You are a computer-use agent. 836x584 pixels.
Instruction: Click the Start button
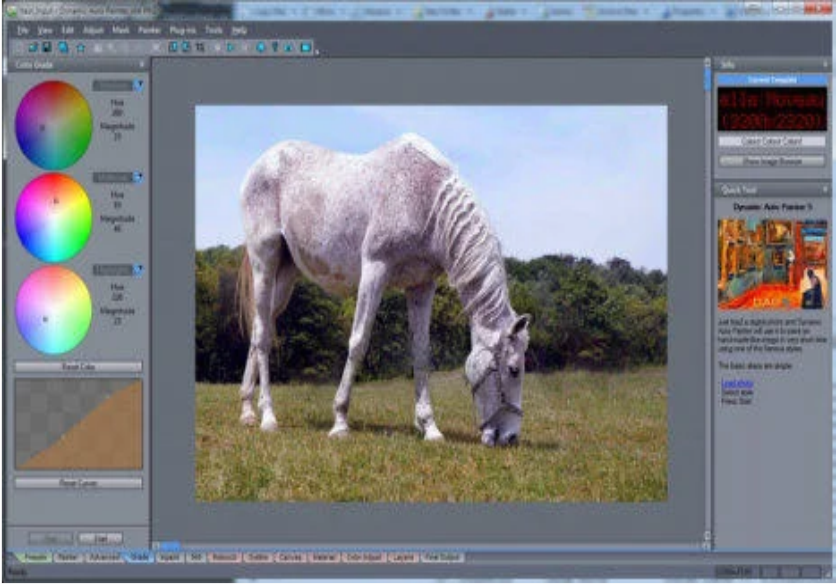tap(101, 539)
